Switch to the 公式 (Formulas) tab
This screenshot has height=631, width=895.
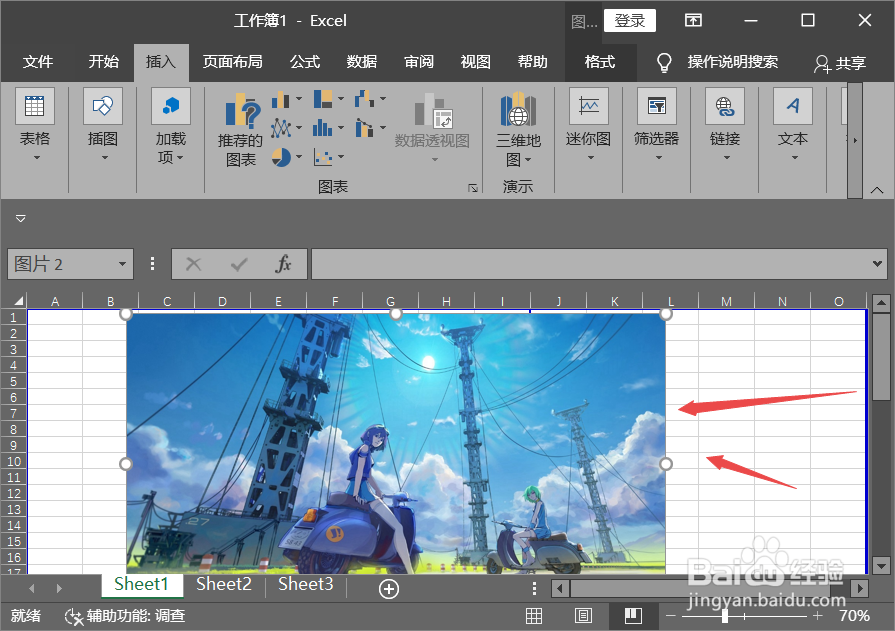tap(305, 62)
